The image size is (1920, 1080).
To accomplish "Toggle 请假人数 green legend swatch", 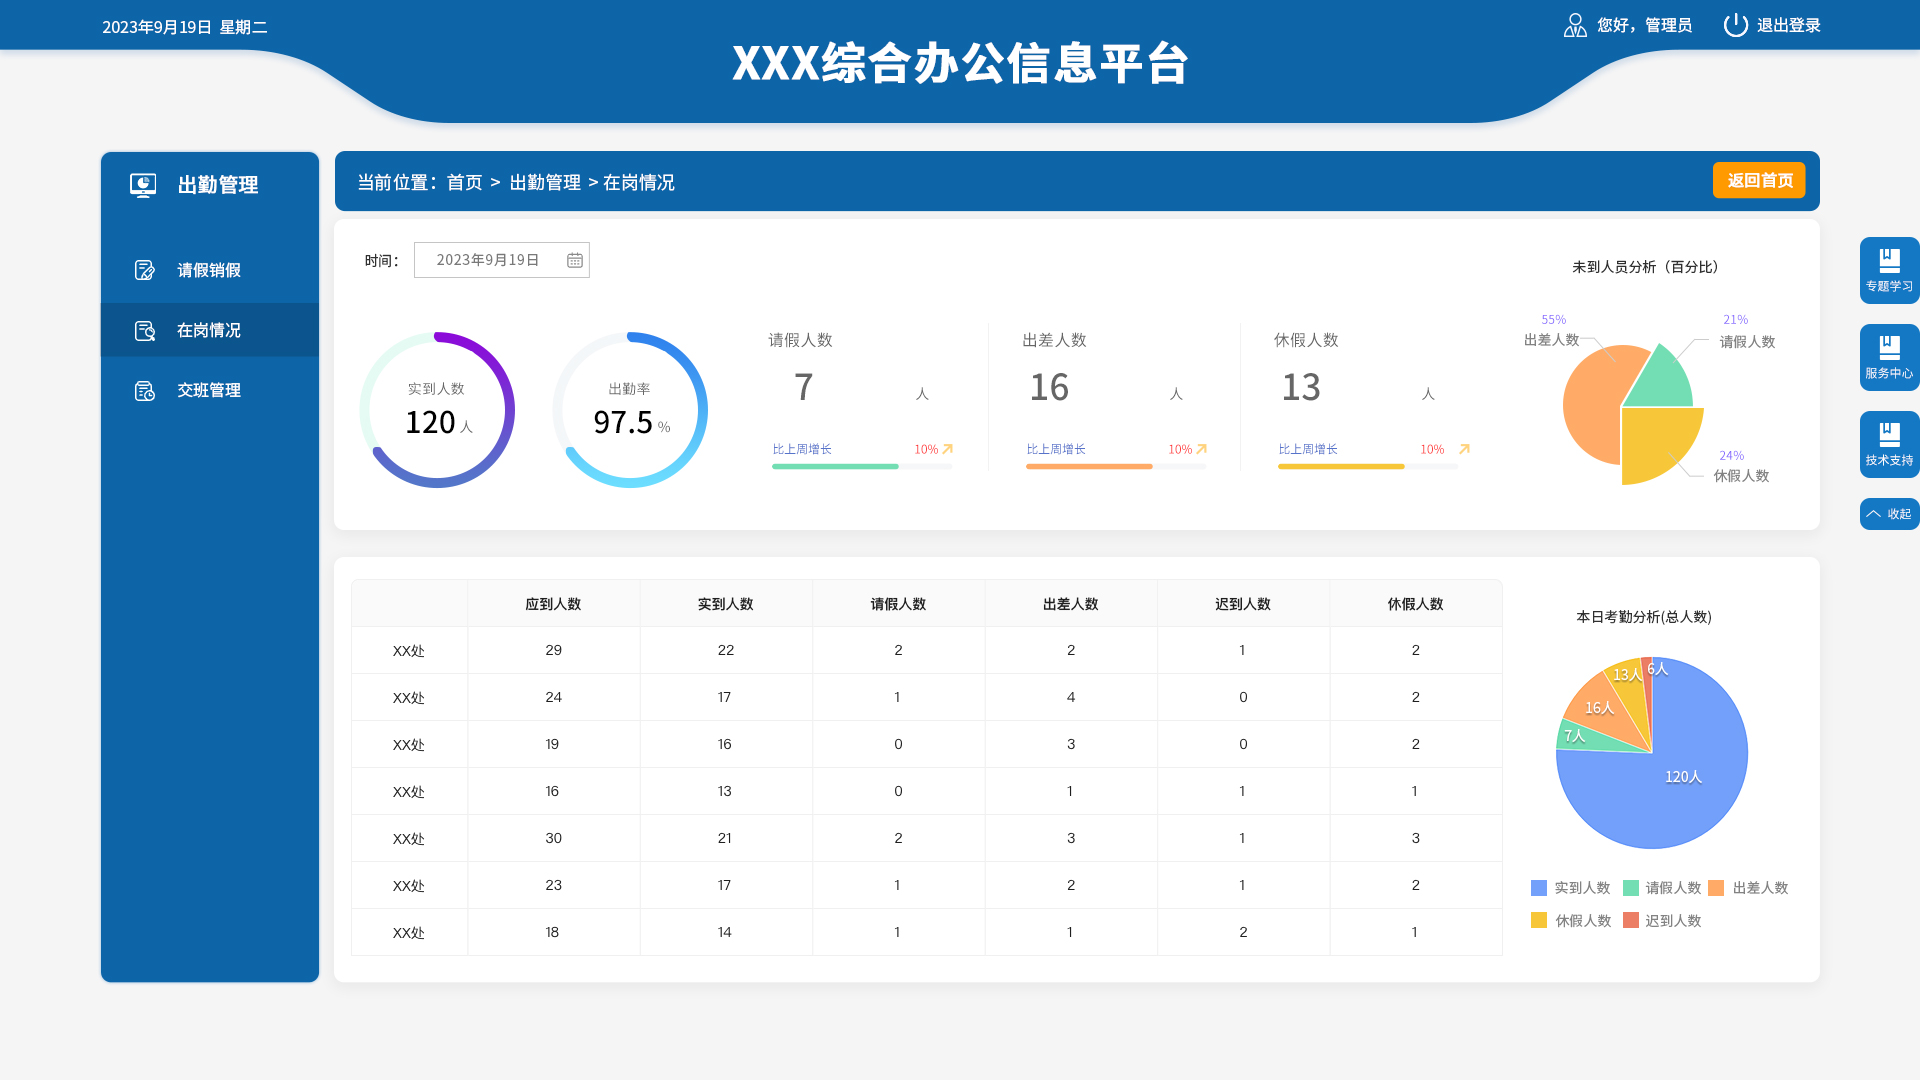I will (x=1631, y=888).
